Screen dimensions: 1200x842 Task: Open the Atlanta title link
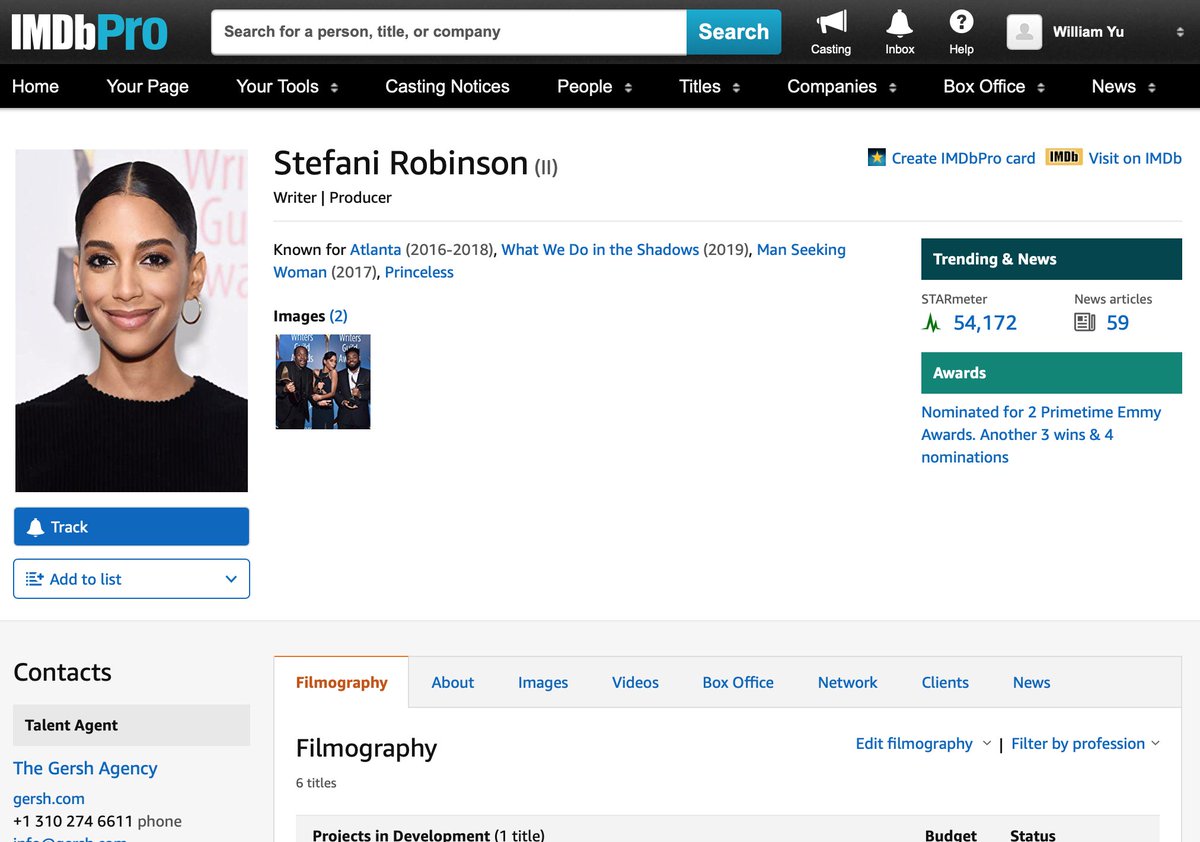375,249
